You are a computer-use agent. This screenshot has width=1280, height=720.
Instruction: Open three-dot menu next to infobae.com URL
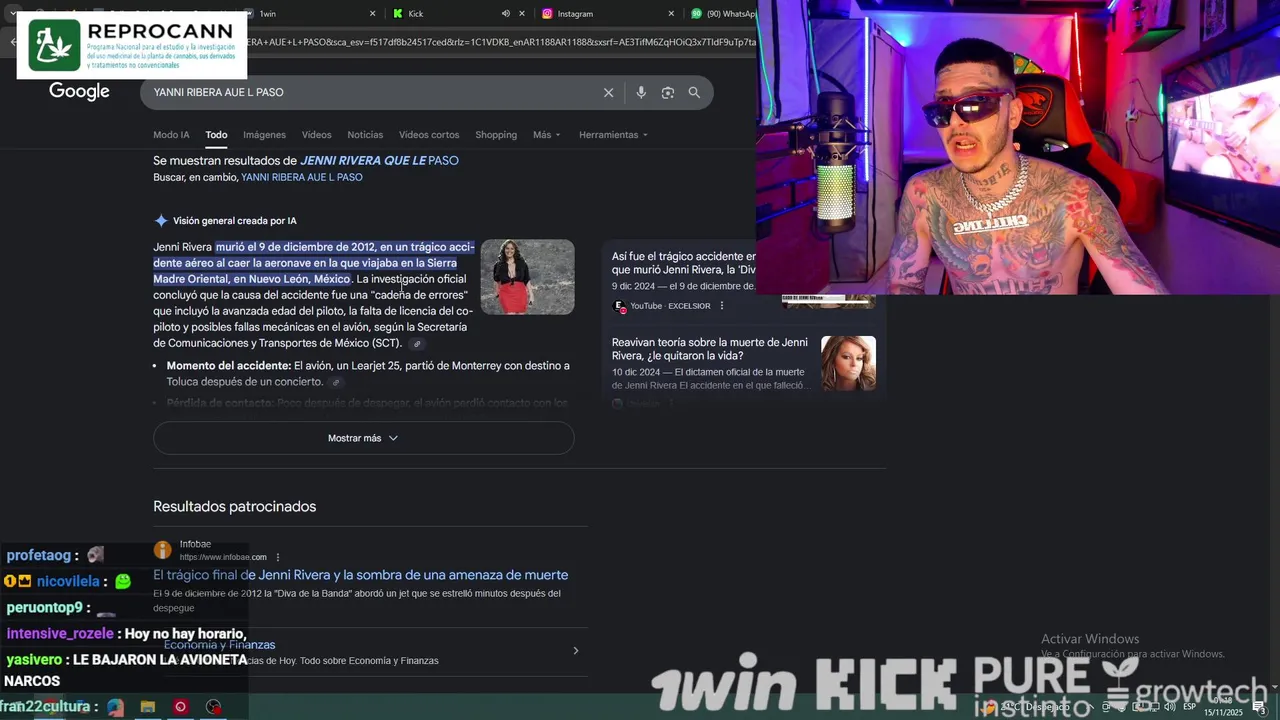tap(278, 557)
